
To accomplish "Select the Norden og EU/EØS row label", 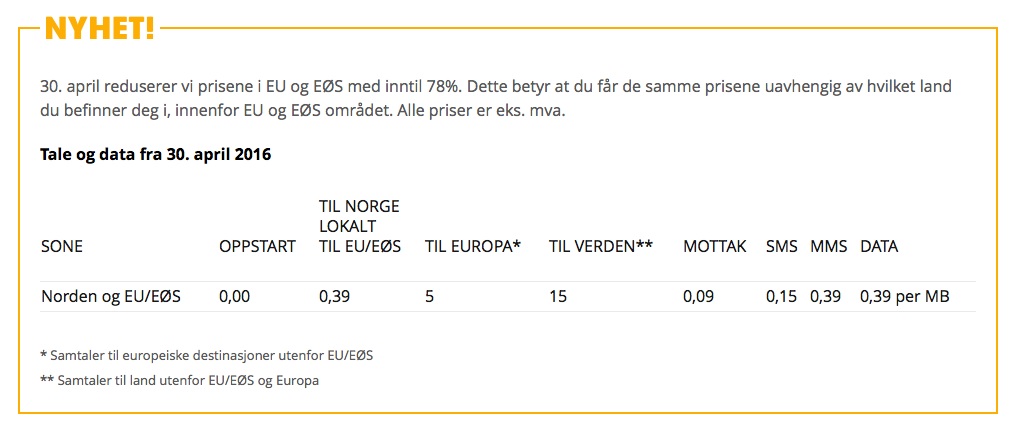I will click(111, 297).
